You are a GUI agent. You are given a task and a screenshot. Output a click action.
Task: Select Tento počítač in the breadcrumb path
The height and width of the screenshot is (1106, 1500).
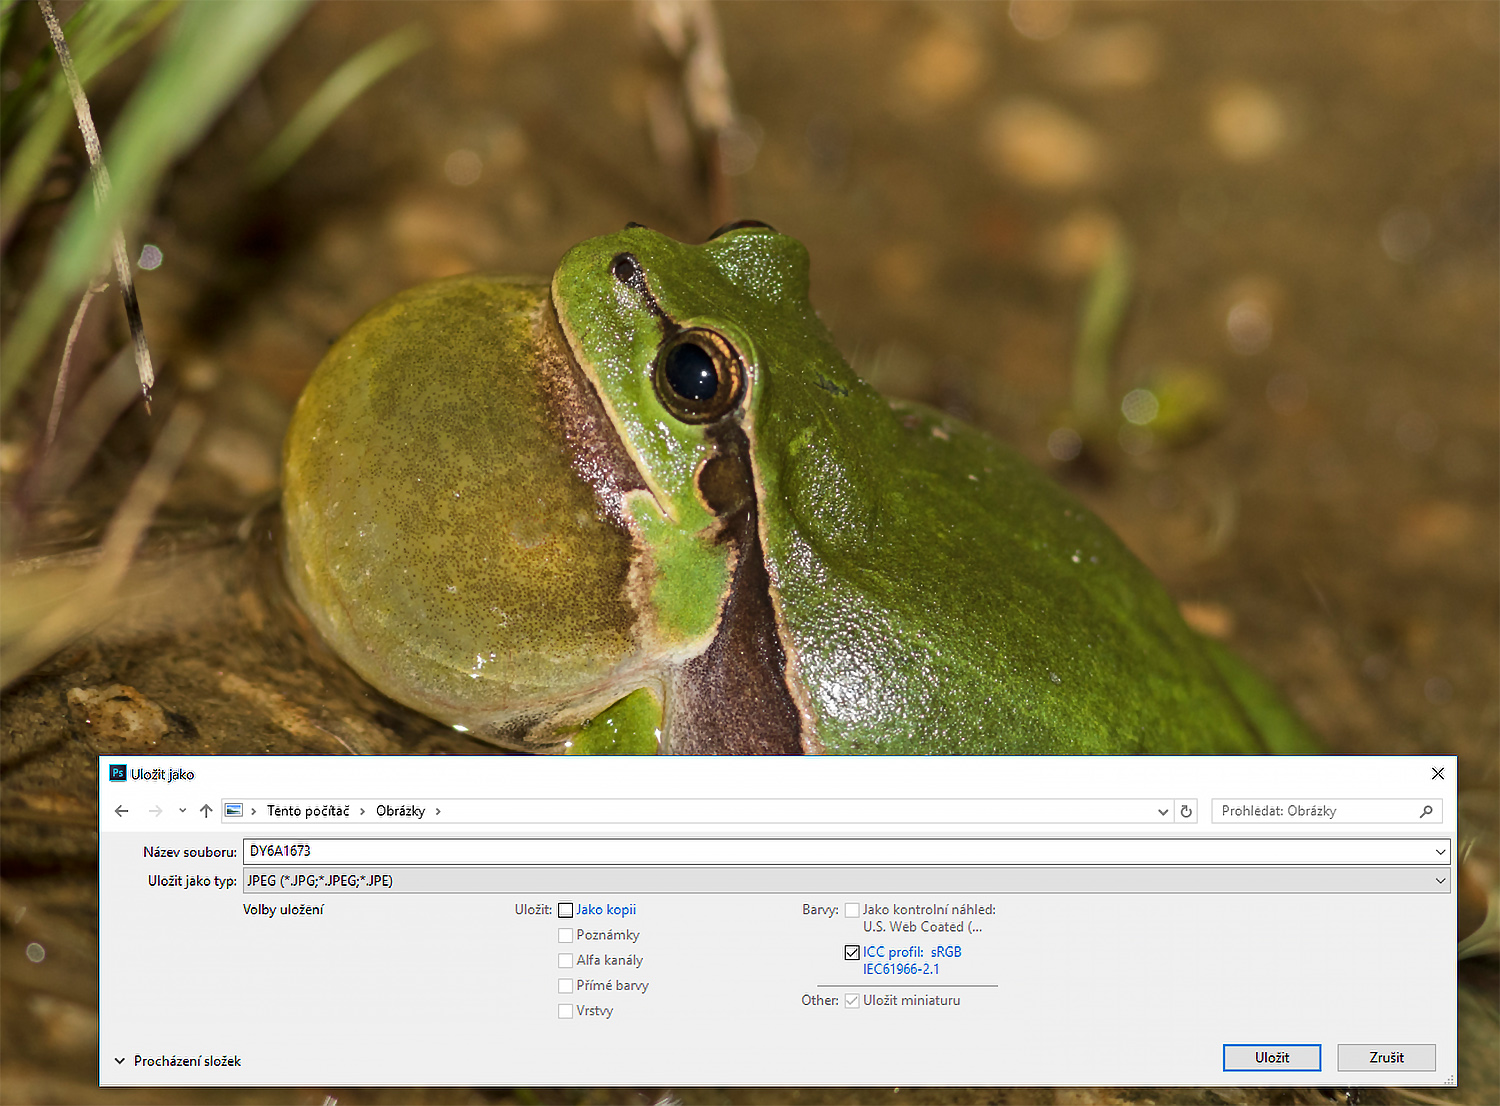pyautogui.click(x=308, y=811)
